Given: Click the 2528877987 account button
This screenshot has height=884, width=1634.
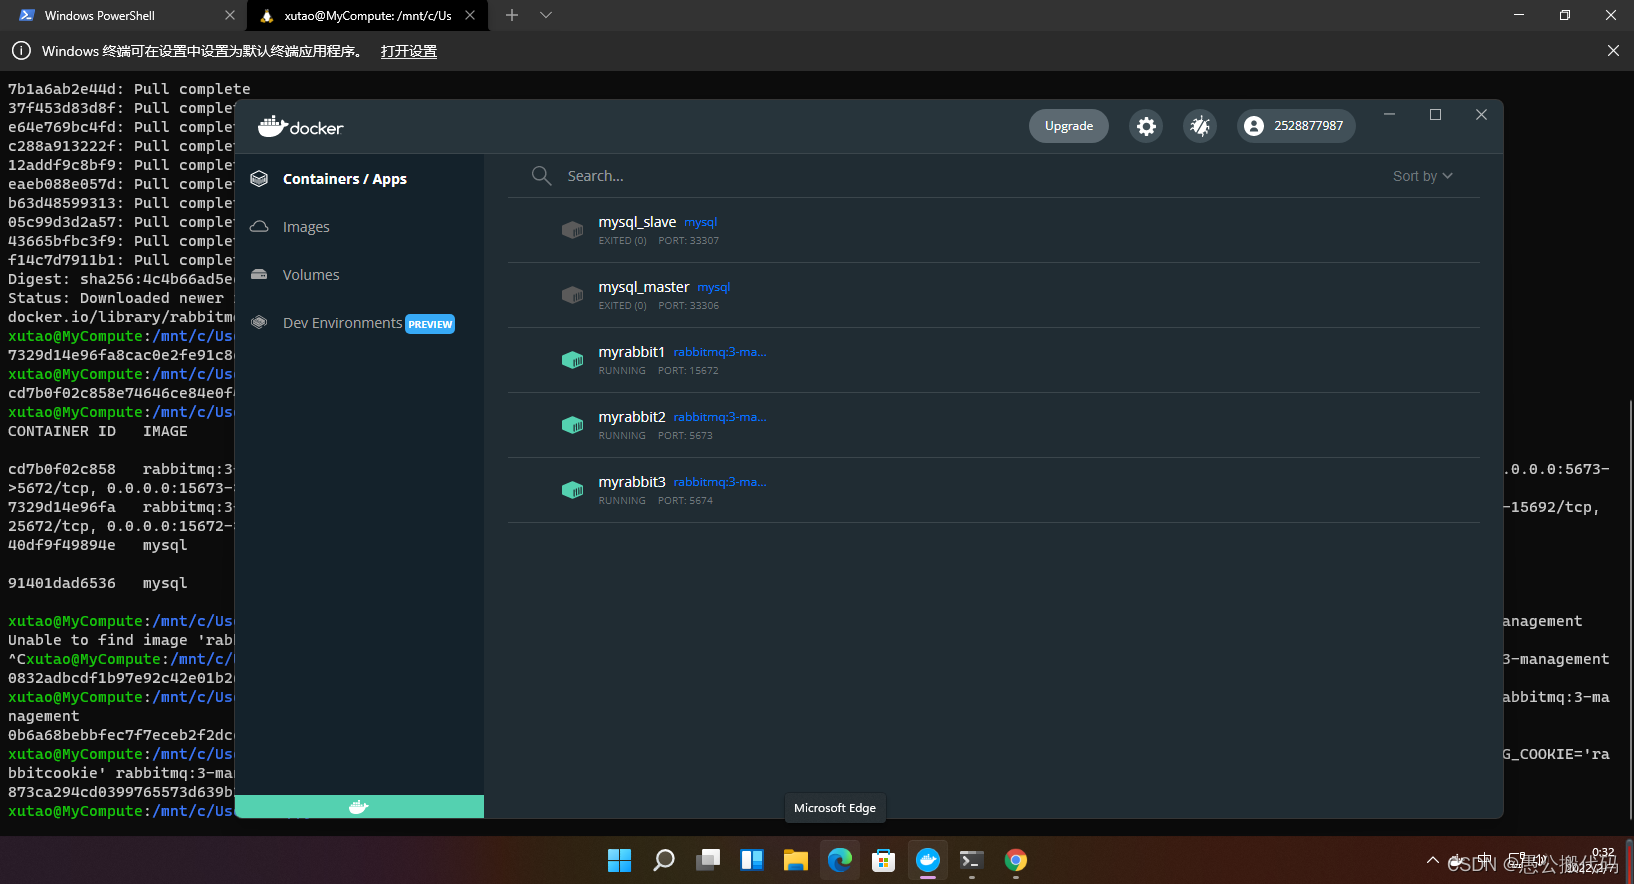Looking at the screenshot, I should (1296, 126).
